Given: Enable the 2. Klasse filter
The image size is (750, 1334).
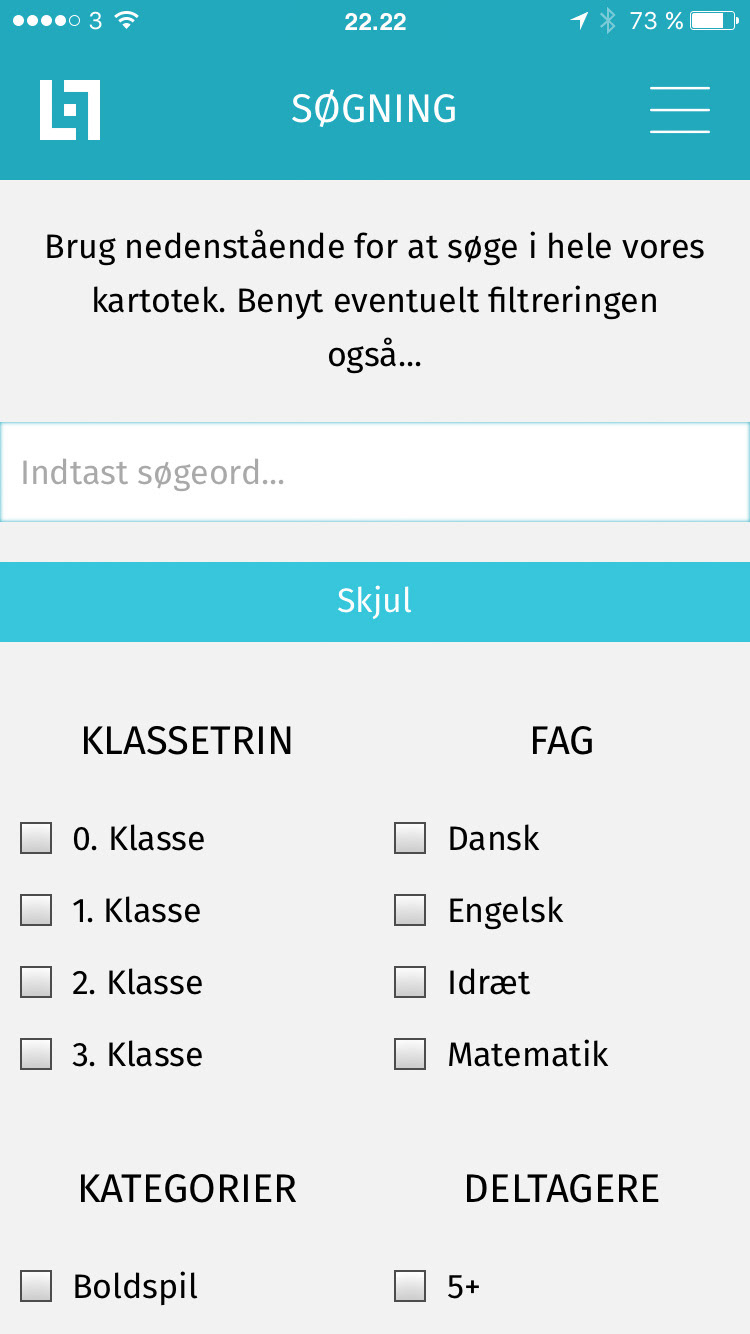Looking at the screenshot, I should [x=36, y=982].
